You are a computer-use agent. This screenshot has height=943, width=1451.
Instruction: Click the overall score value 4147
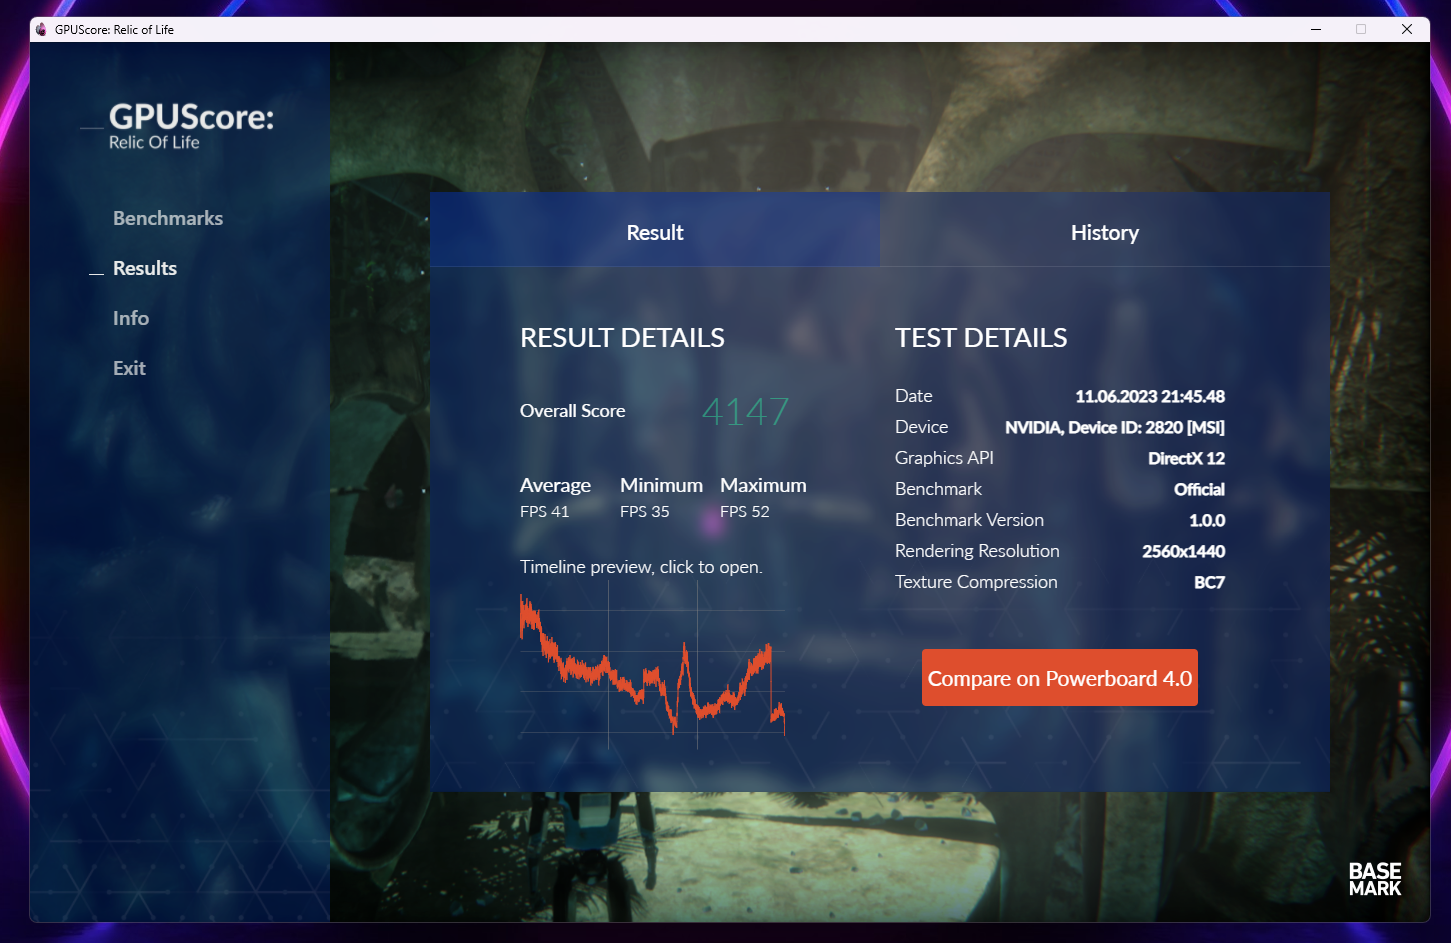pyautogui.click(x=745, y=412)
